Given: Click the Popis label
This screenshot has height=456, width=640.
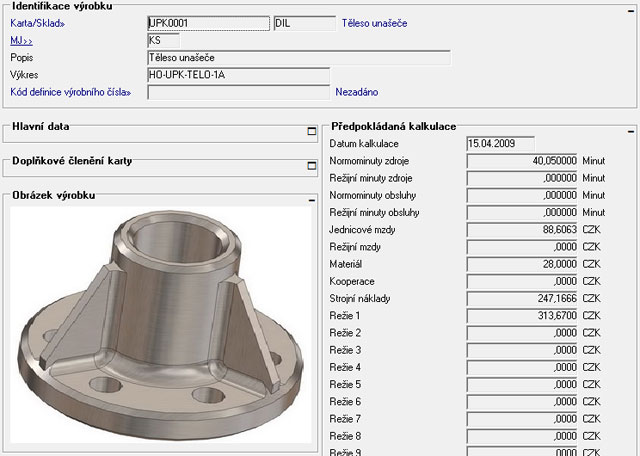Looking at the screenshot, I should (x=22, y=58).
